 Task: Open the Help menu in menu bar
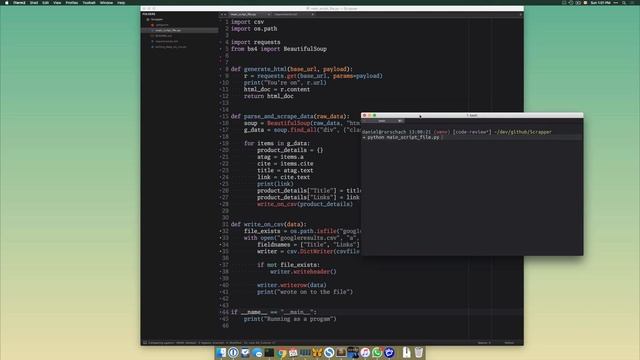pyautogui.click(x=121, y=2)
